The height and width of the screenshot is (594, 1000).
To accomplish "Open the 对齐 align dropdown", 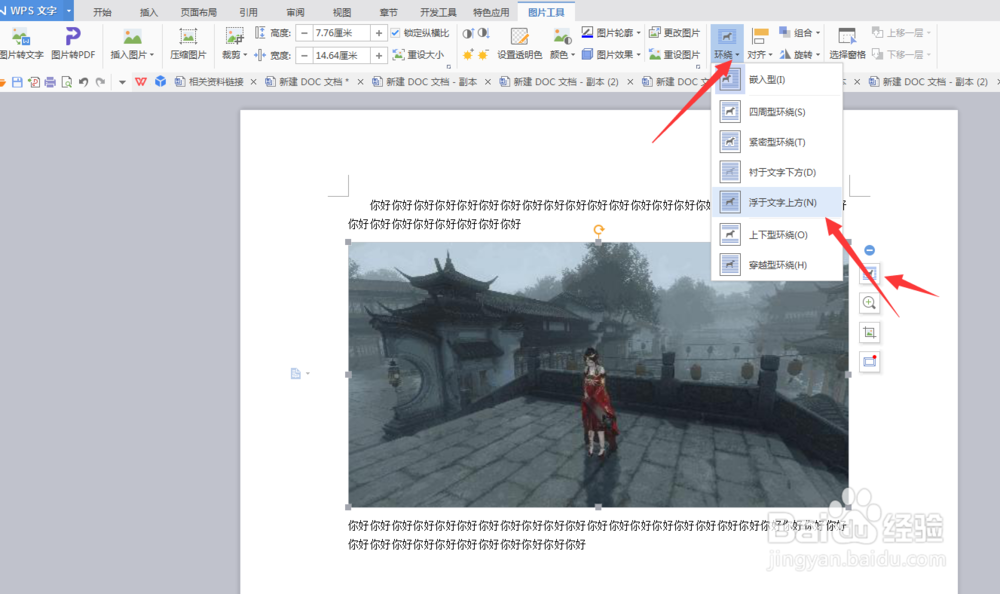I will [760, 55].
